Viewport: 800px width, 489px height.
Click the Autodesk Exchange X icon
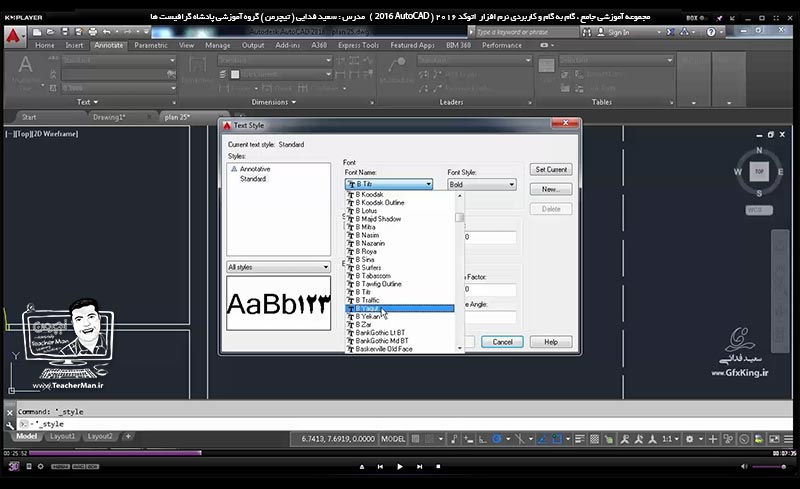point(670,32)
